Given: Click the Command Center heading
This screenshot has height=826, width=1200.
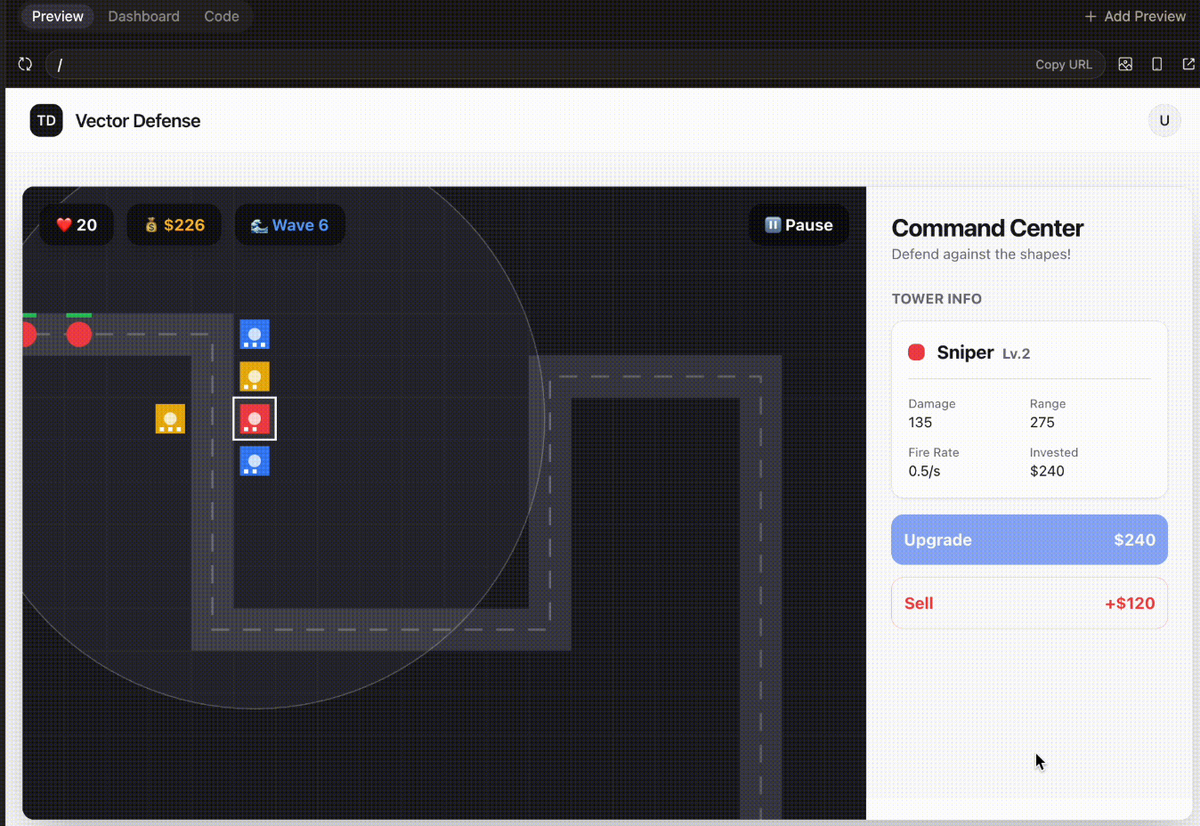Looking at the screenshot, I should coord(987,228).
